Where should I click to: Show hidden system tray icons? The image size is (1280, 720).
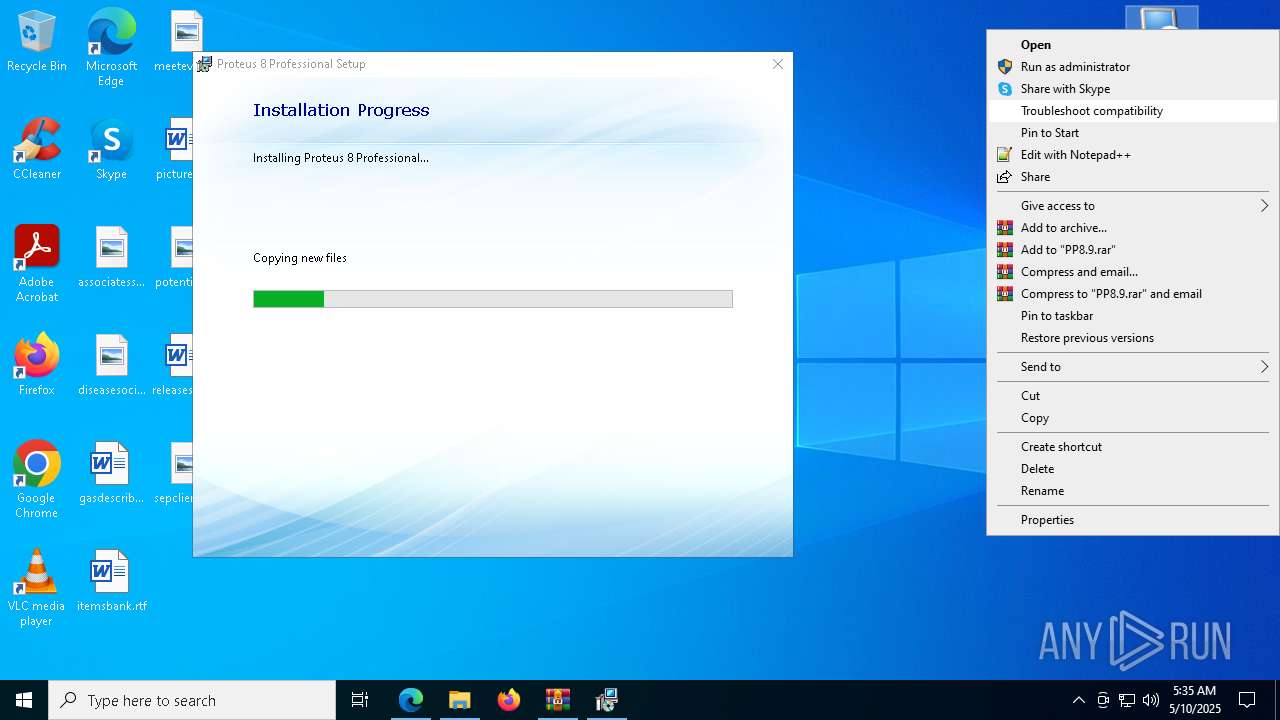1078,700
